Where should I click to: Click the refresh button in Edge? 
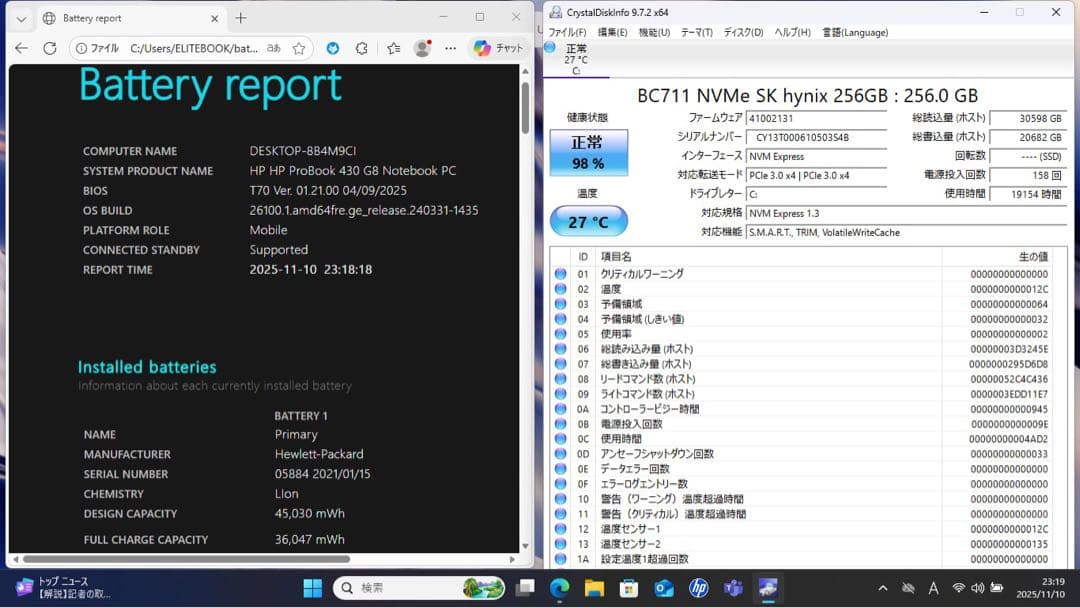[x=50, y=47]
